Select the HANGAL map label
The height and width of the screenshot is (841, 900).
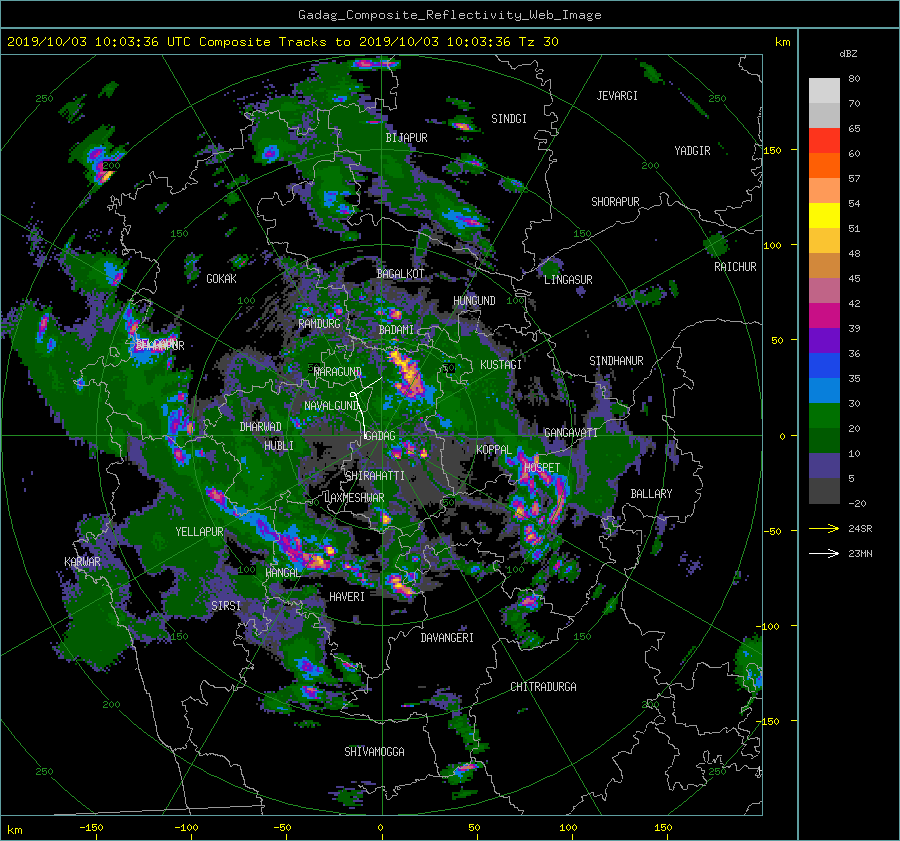coord(282,573)
